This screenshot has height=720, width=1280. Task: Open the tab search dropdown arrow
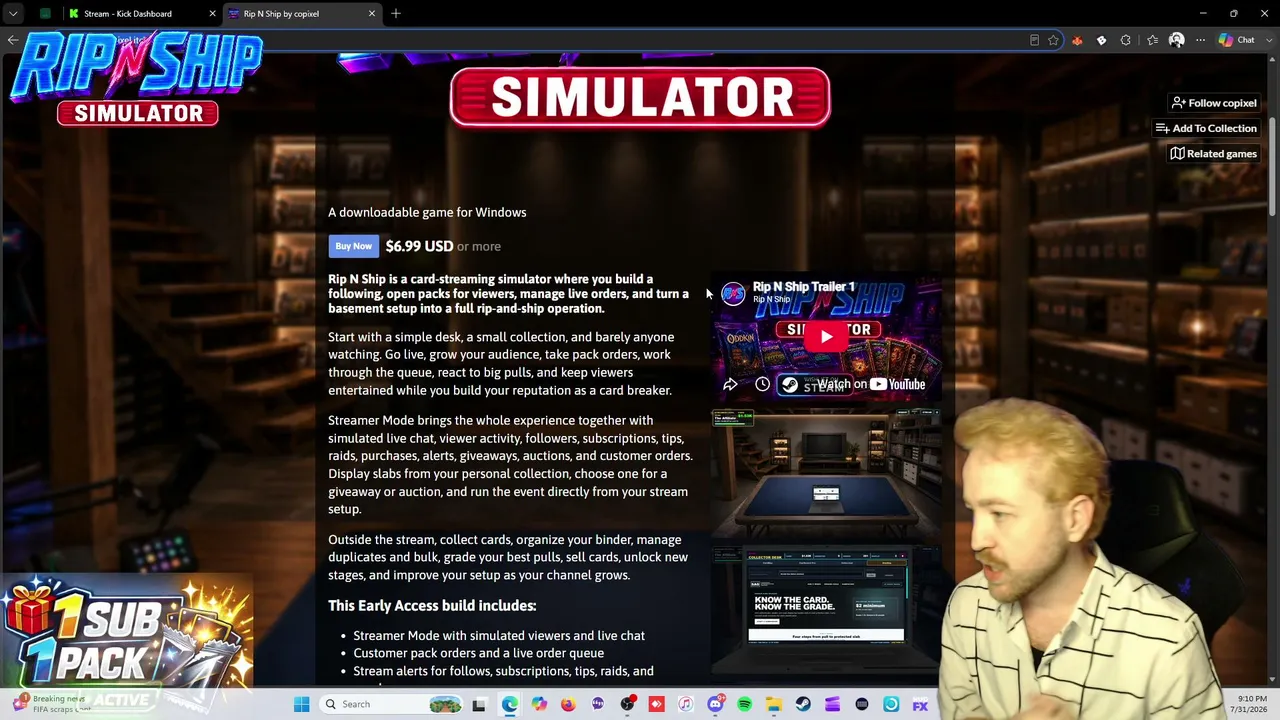point(13,14)
